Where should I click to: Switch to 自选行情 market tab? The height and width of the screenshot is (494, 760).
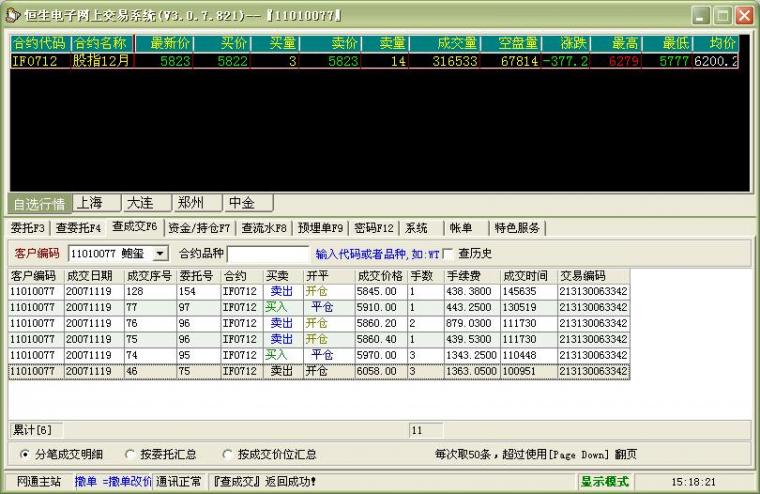click(x=40, y=204)
